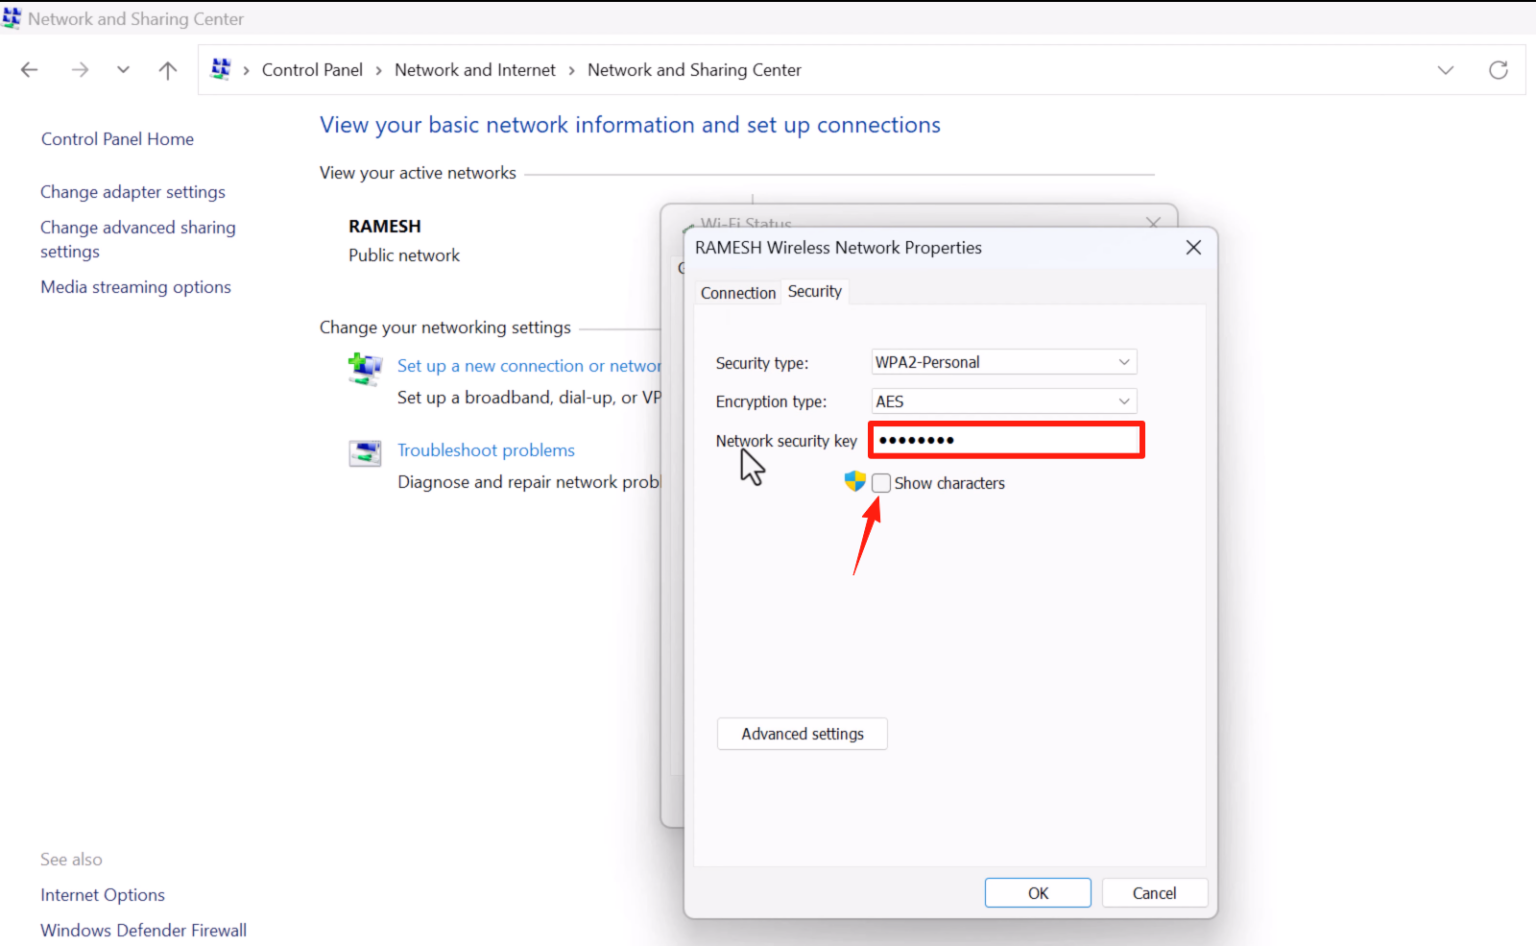Click the UAC shield next to Show characters
The image size is (1536, 946).
coord(854,482)
